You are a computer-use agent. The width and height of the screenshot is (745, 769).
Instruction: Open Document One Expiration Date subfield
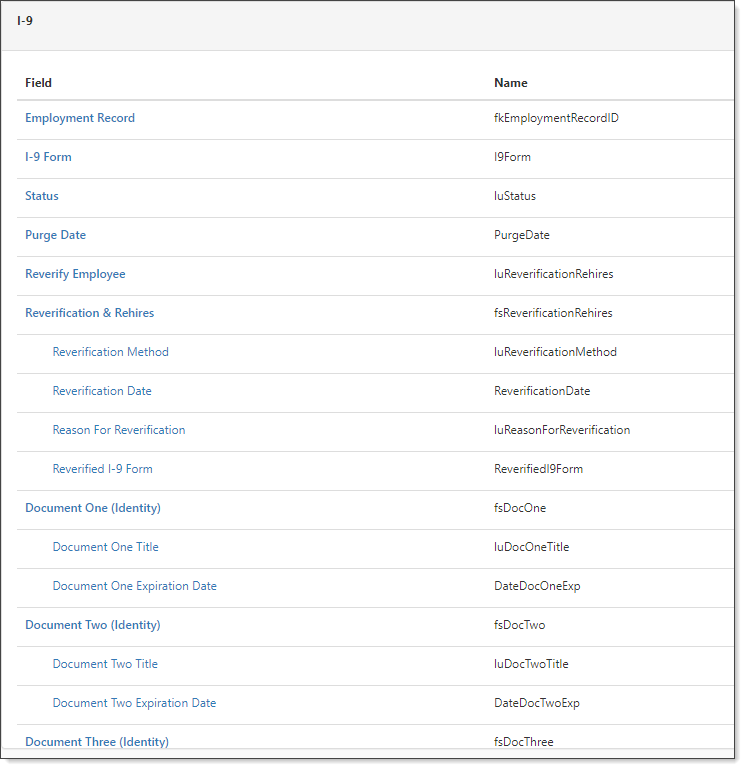pos(134,586)
